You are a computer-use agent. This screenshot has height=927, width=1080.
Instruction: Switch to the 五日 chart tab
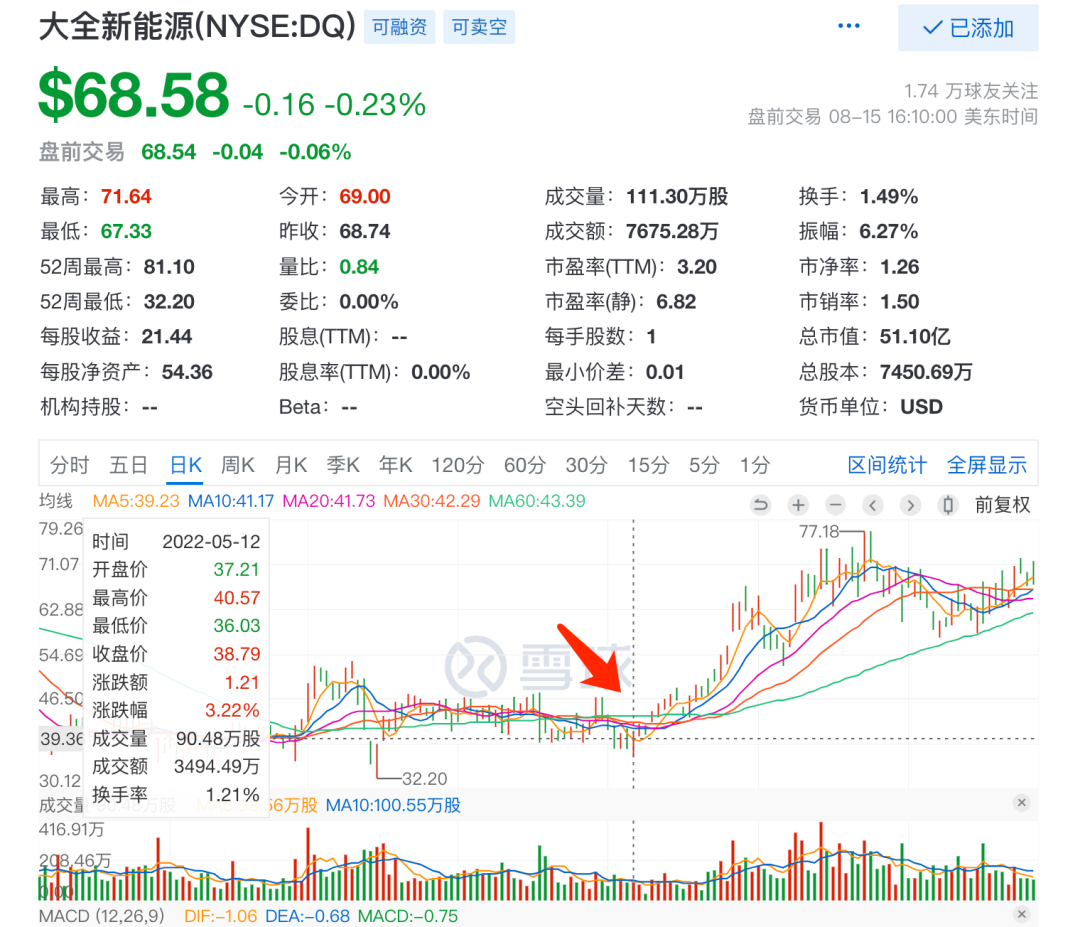(x=129, y=465)
